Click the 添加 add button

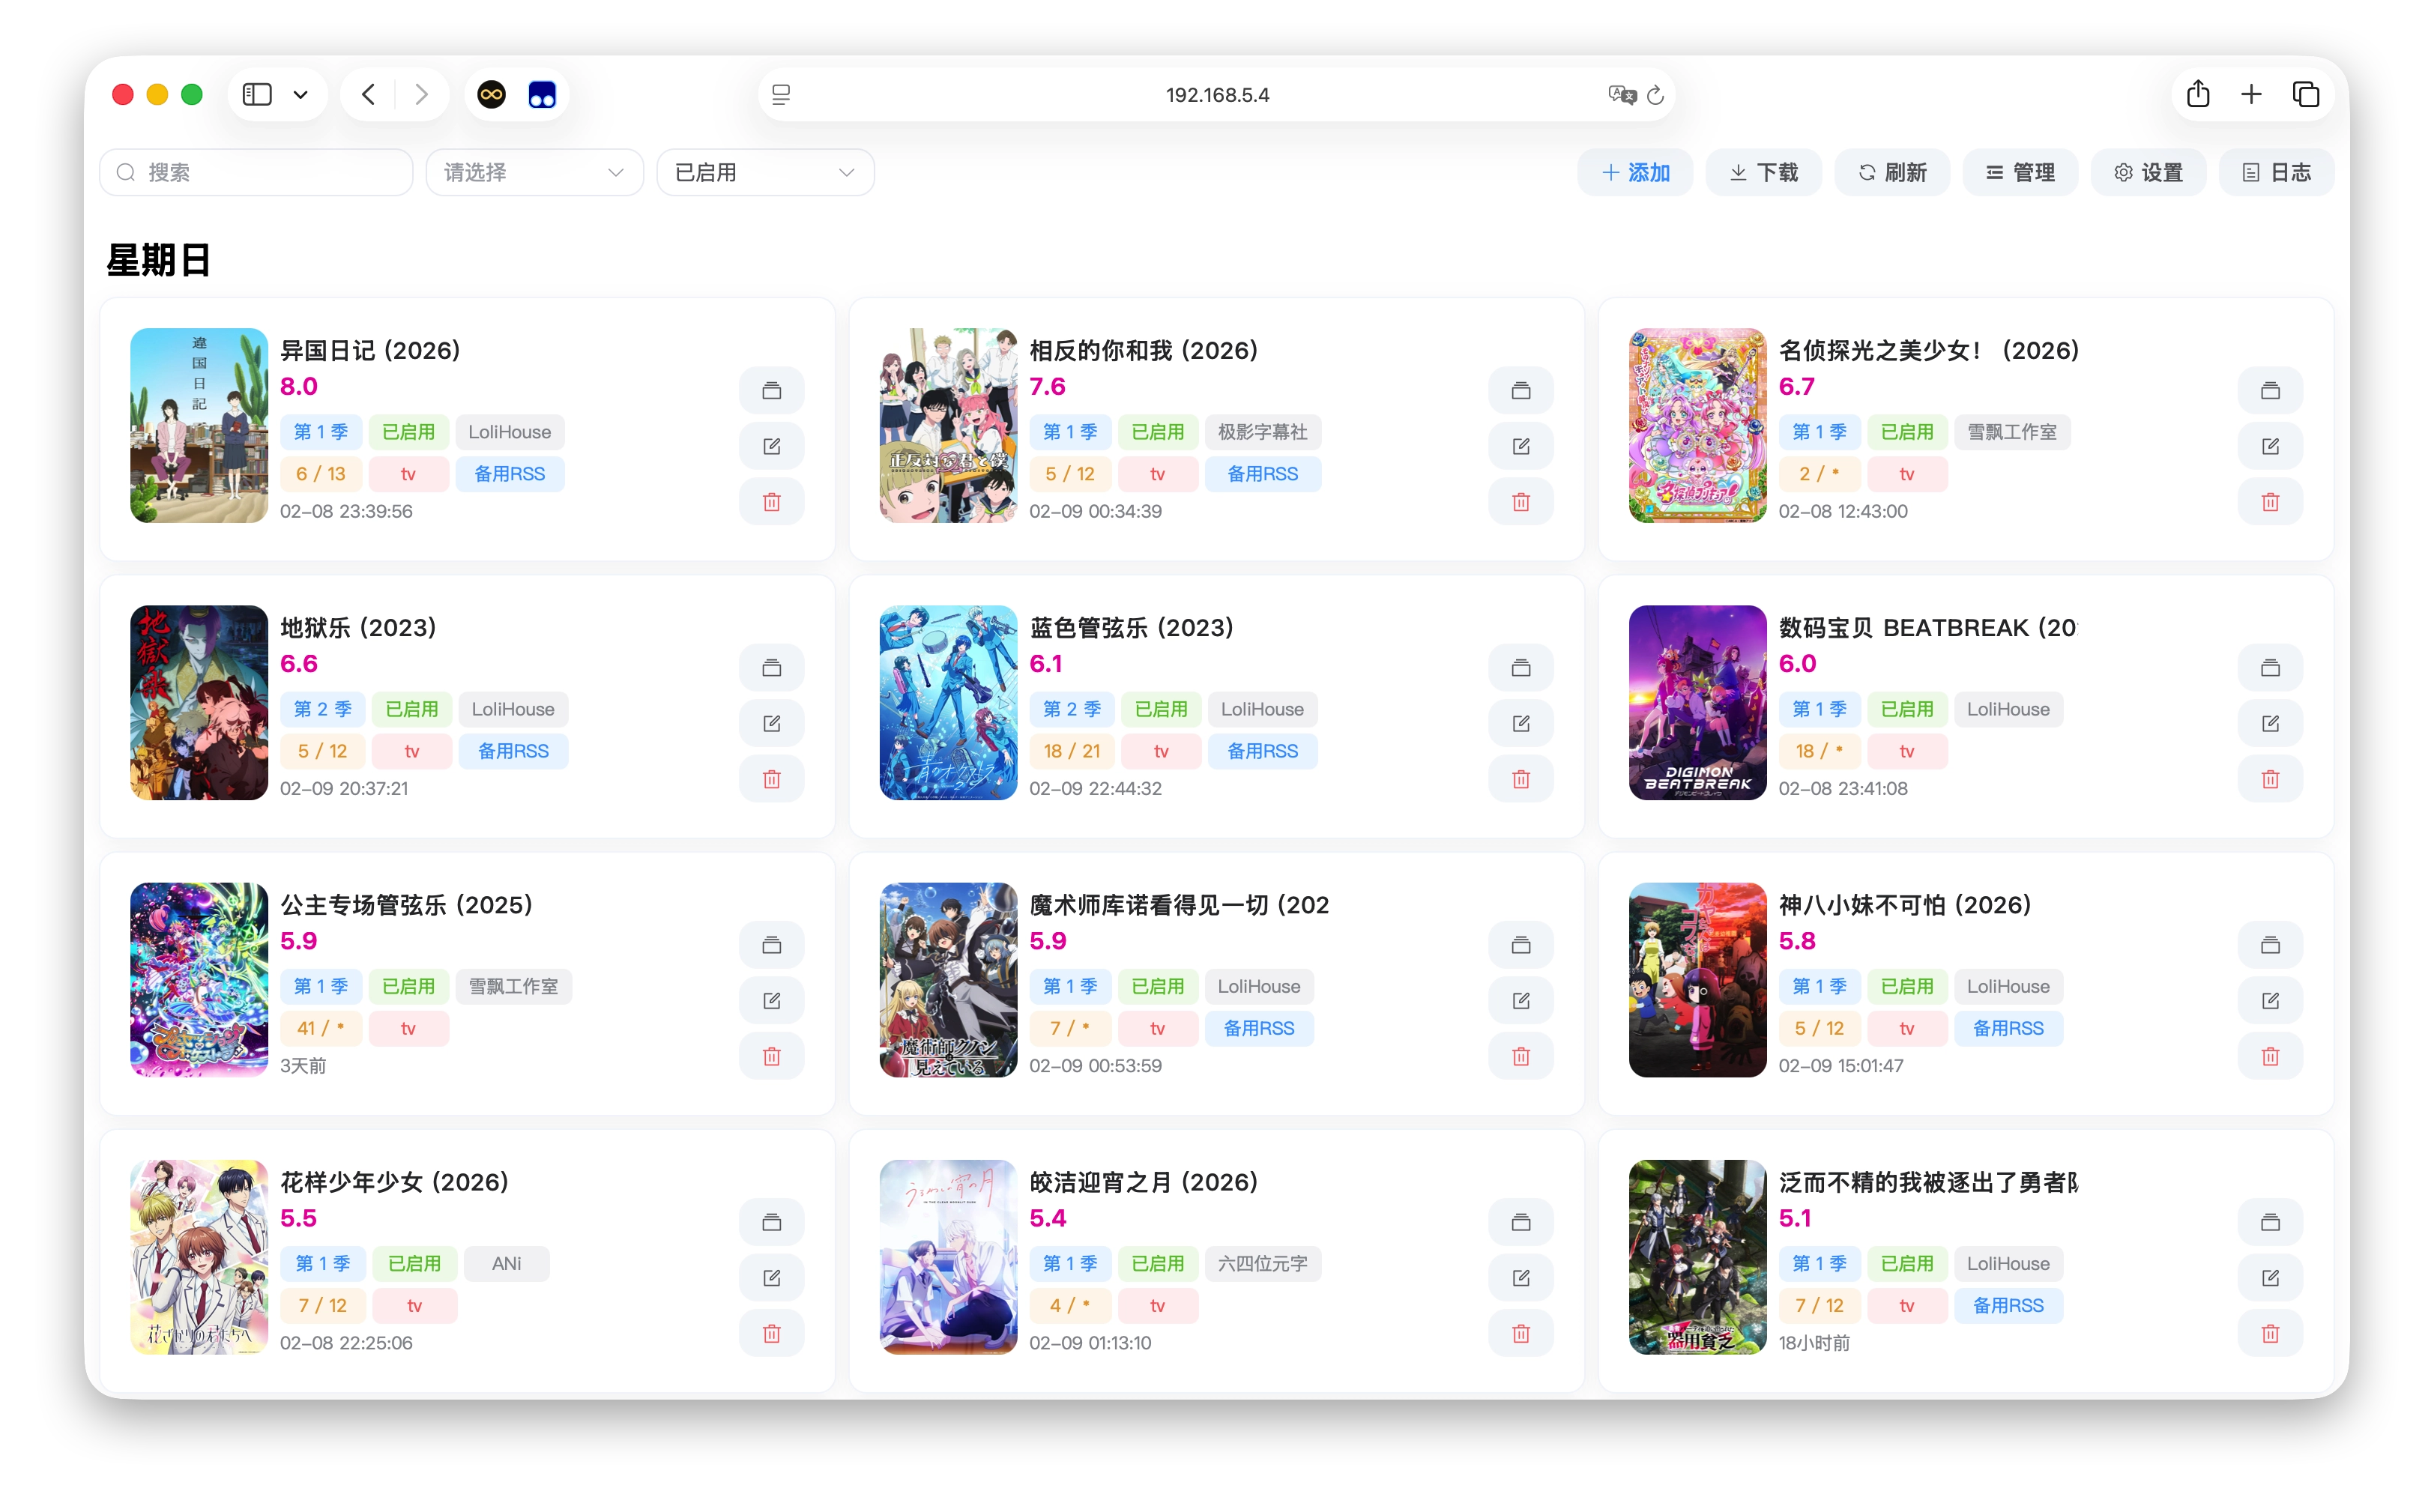tap(1634, 172)
